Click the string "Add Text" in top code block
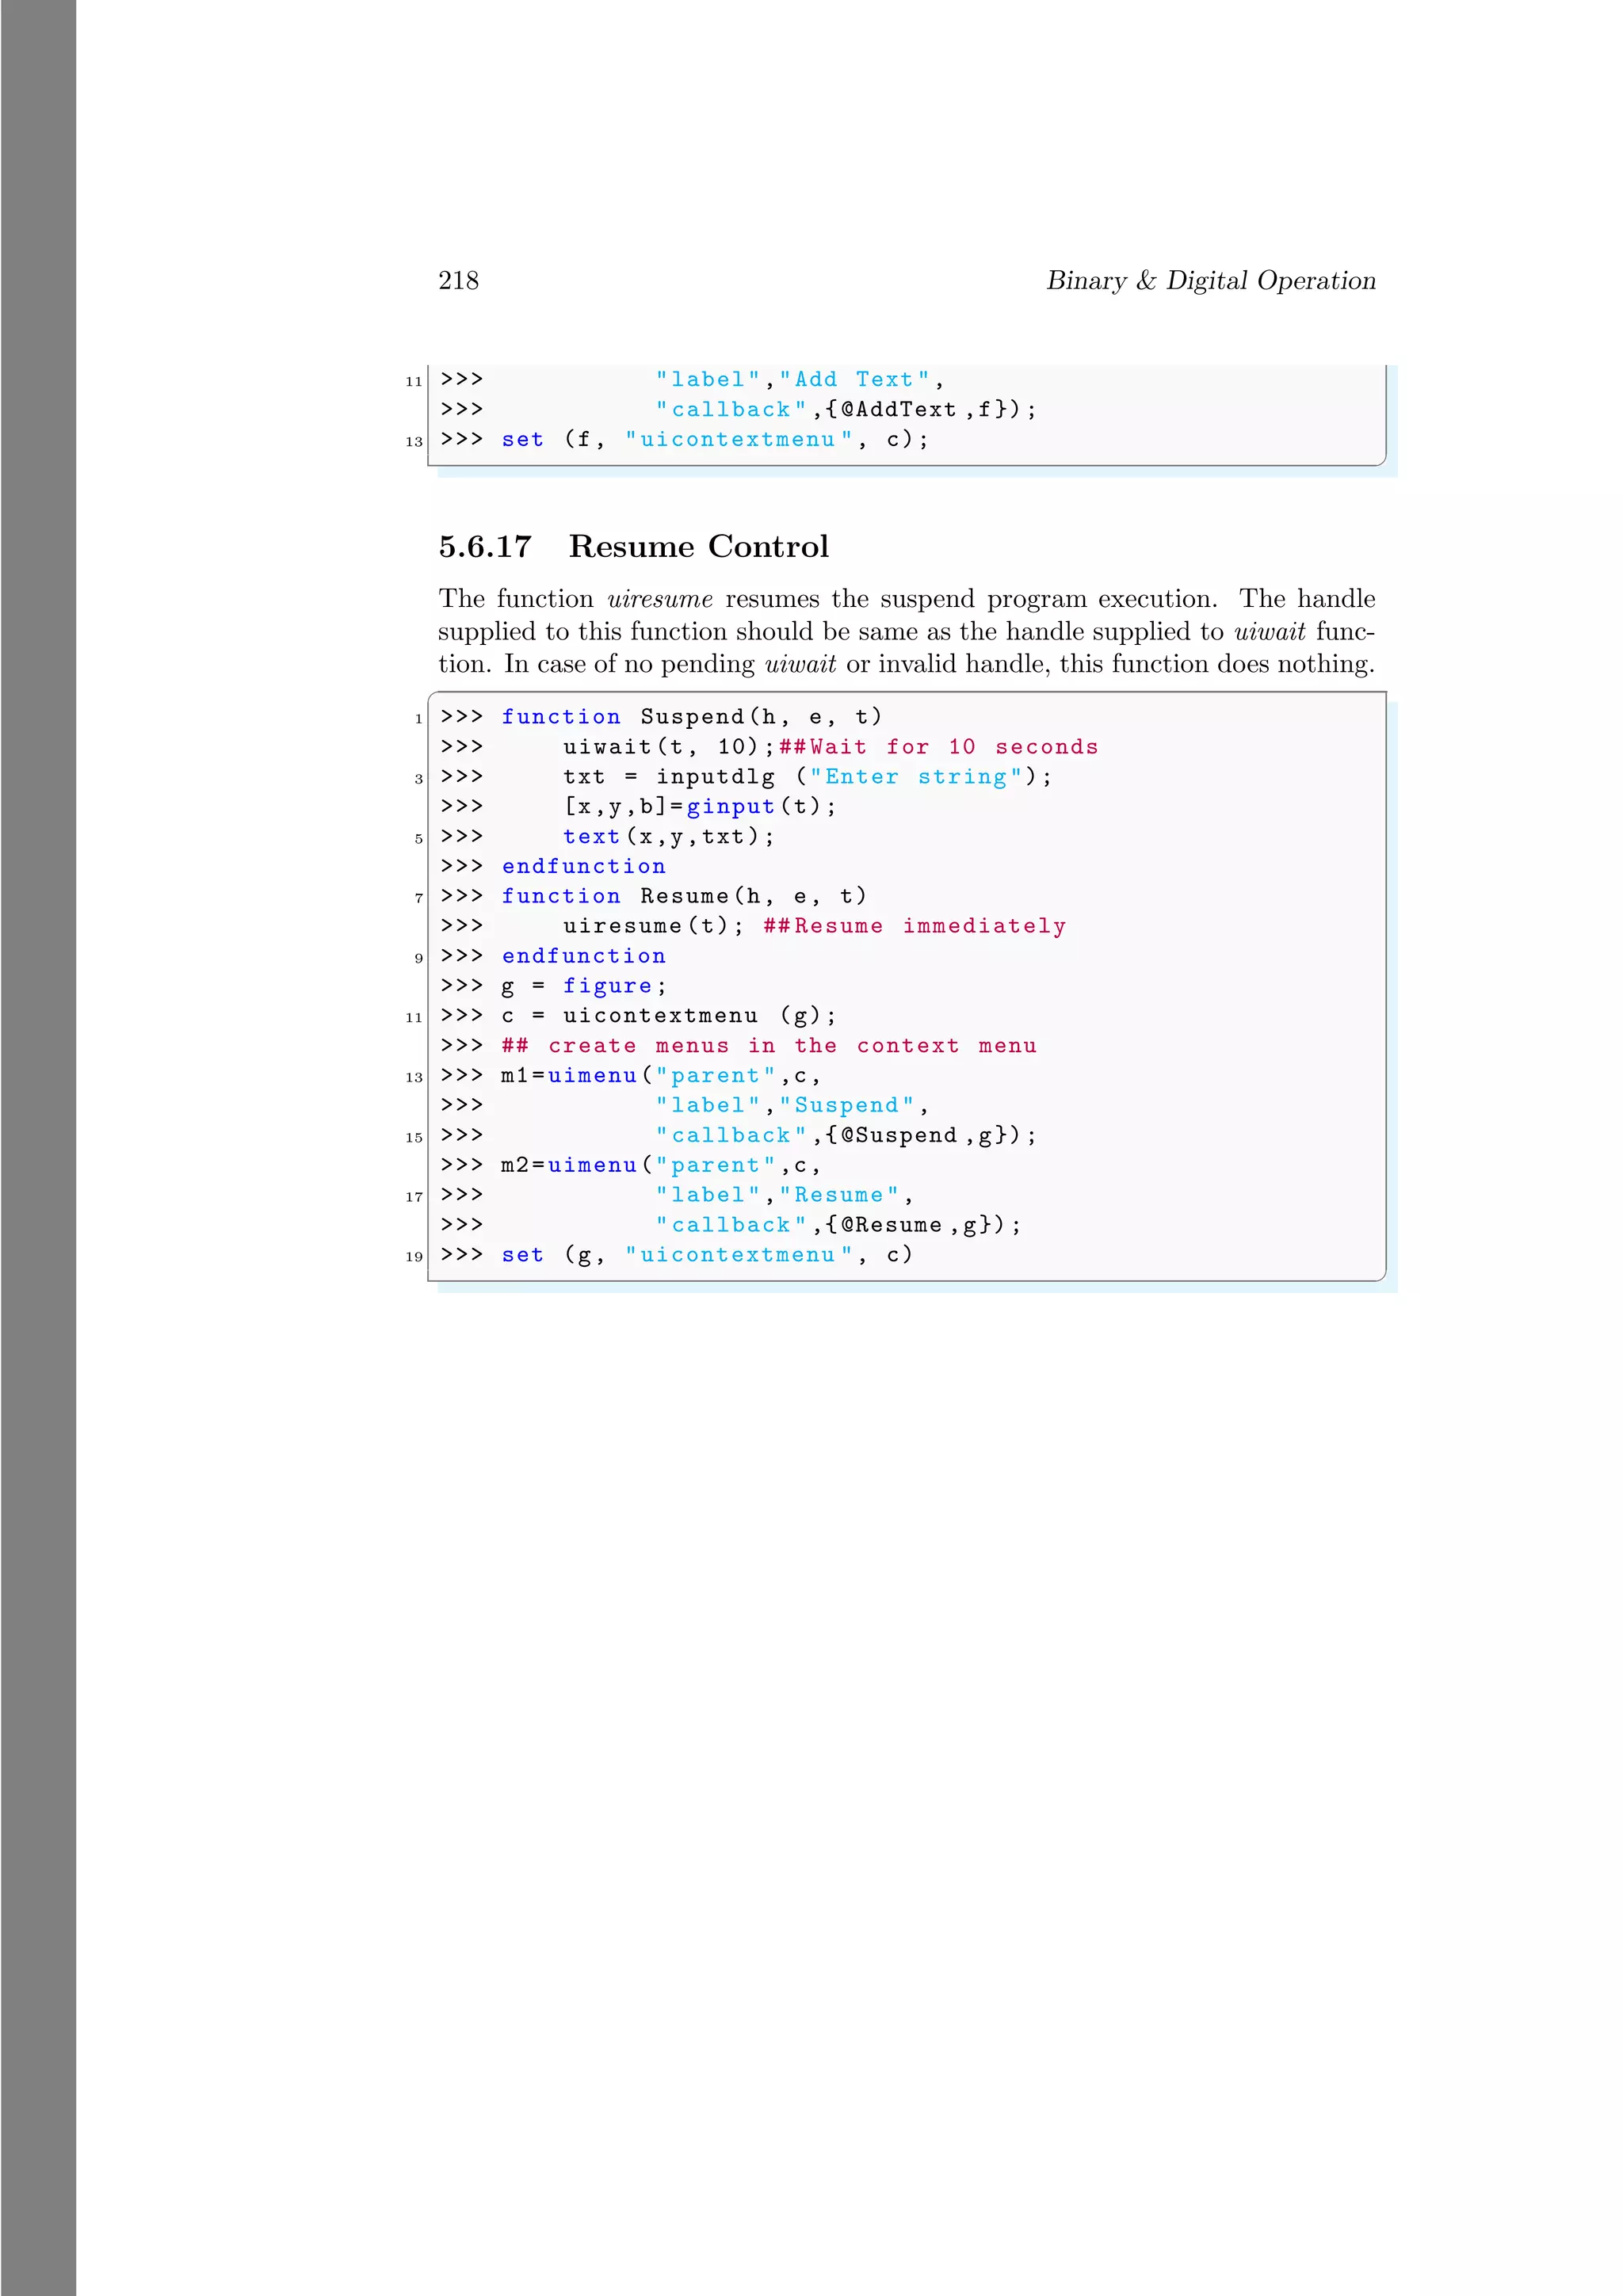Viewport: 1623px width, 2296px height. click(854, 380)
